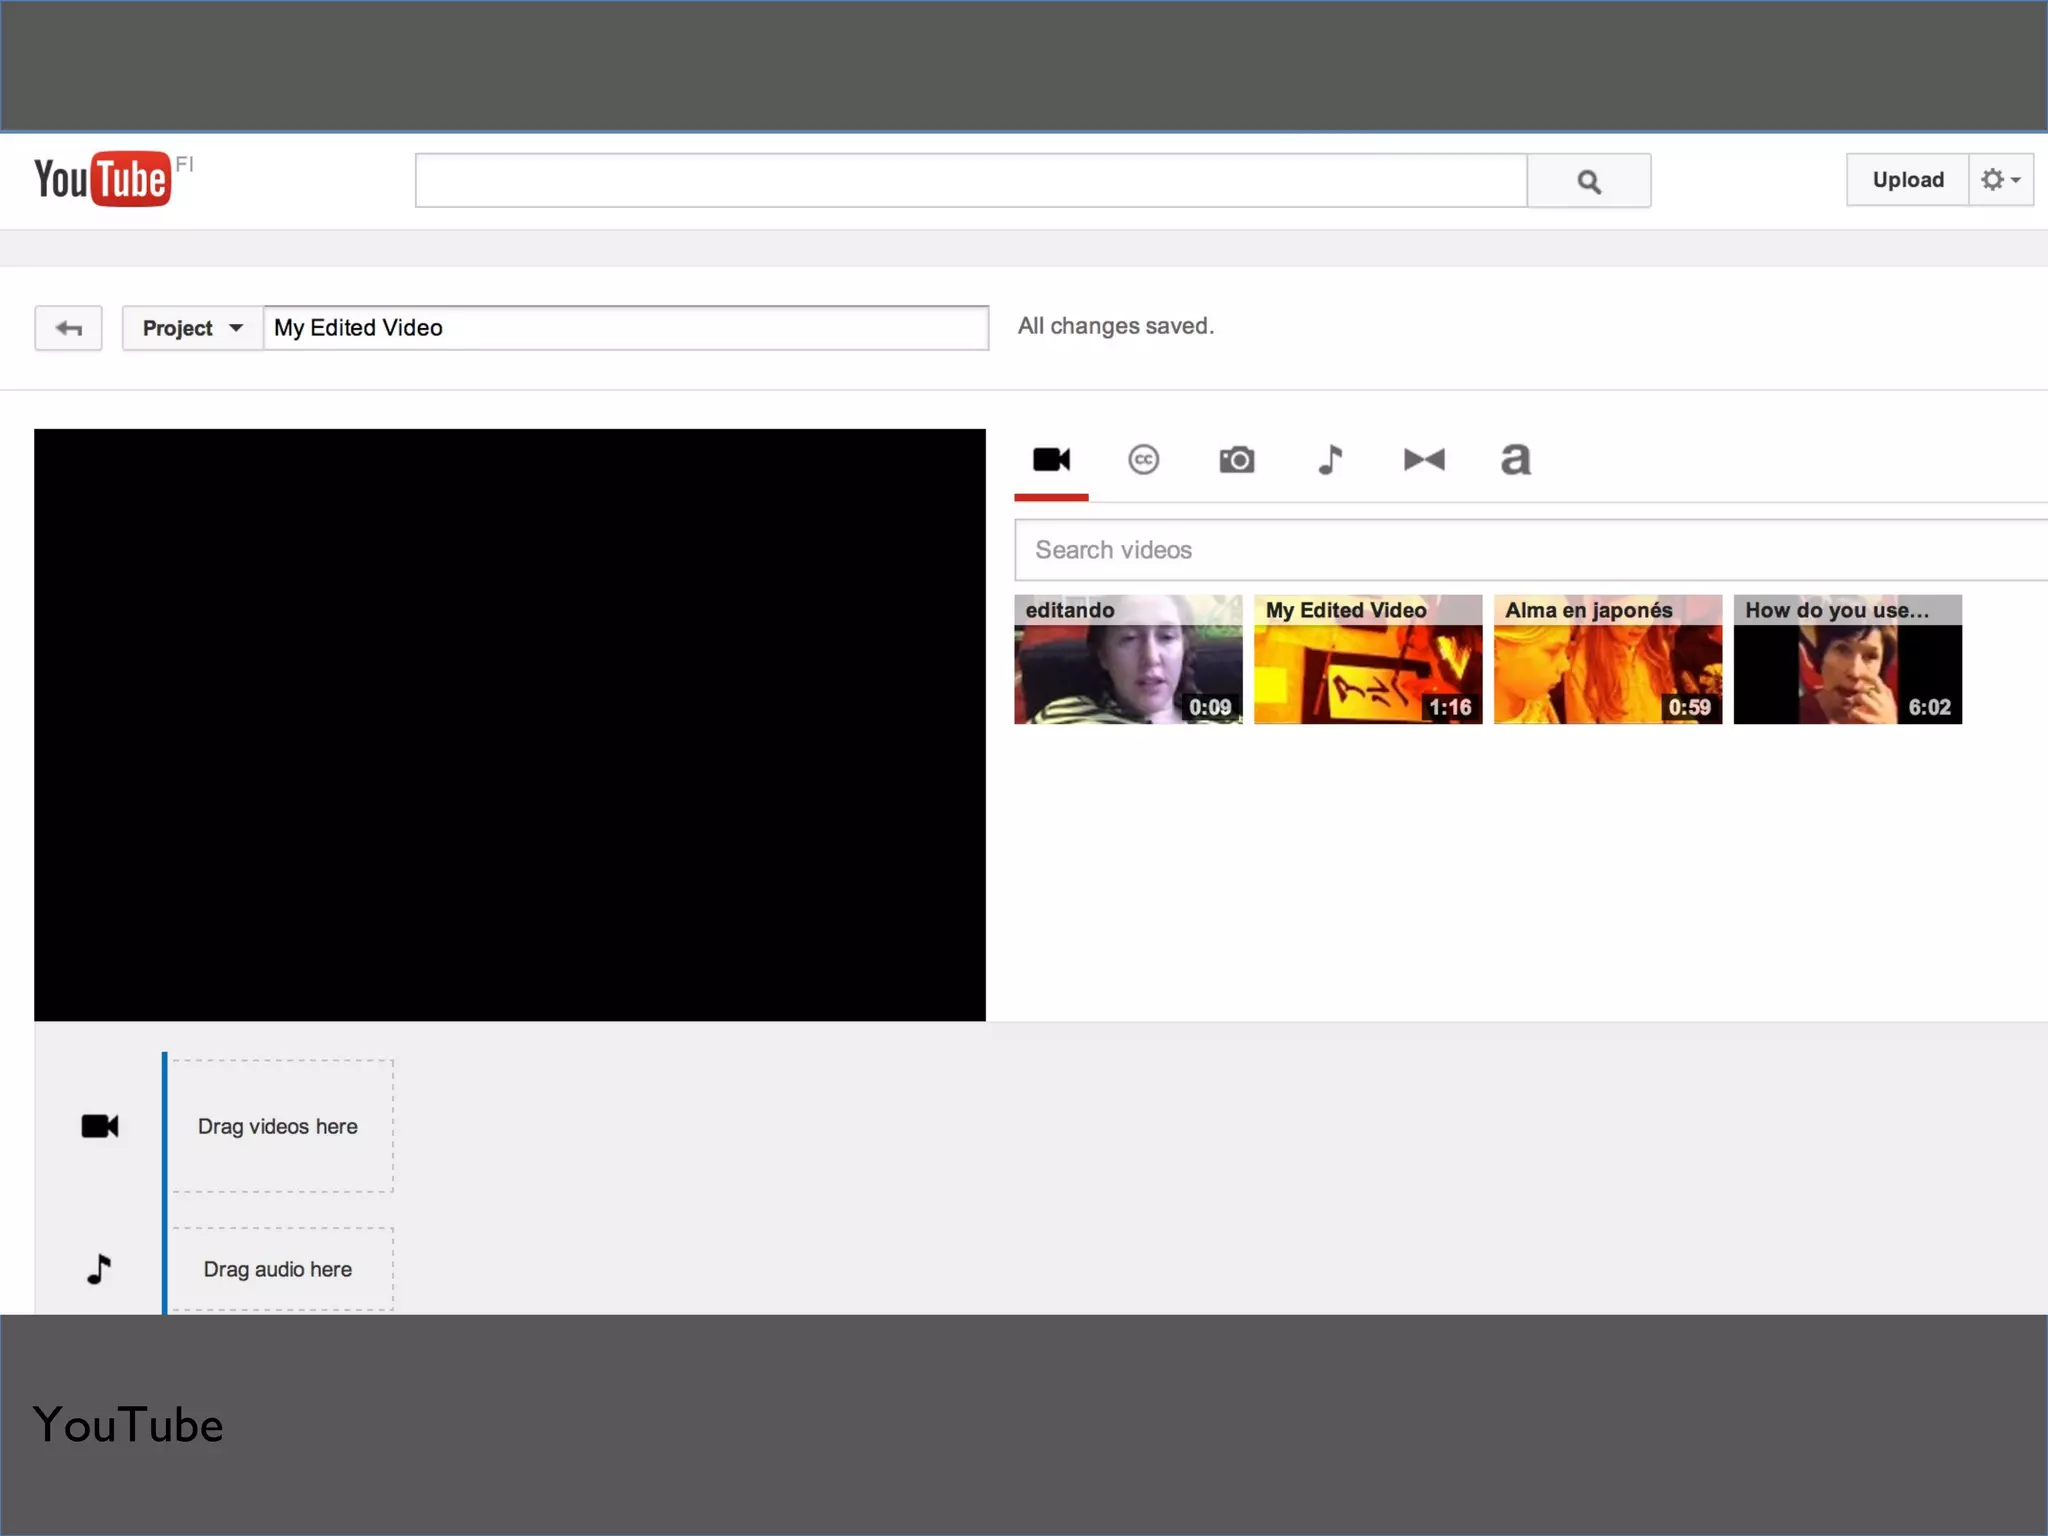The width and height of the screenshot is (2048, 1536).
Task: Click the Upload button
Action: click(1907, 180)
